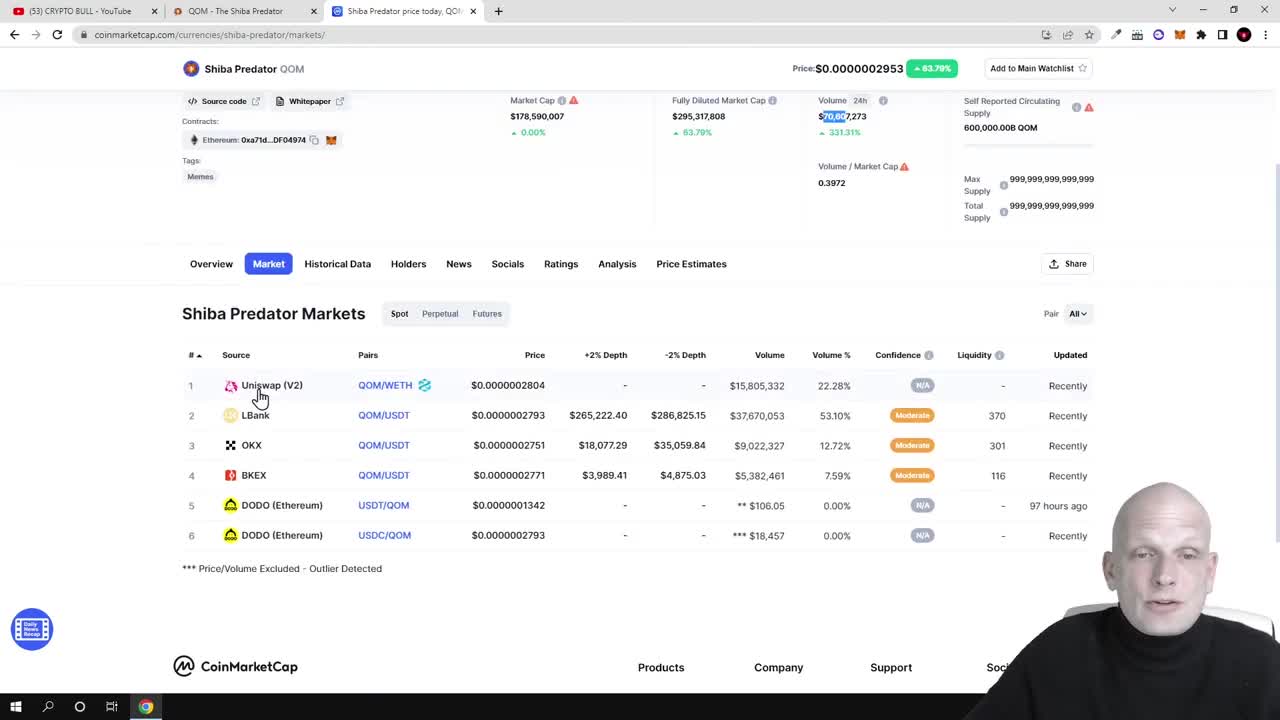Open the Chrome profile avatar
1280x720 pixels.
tap(1244, 35)
